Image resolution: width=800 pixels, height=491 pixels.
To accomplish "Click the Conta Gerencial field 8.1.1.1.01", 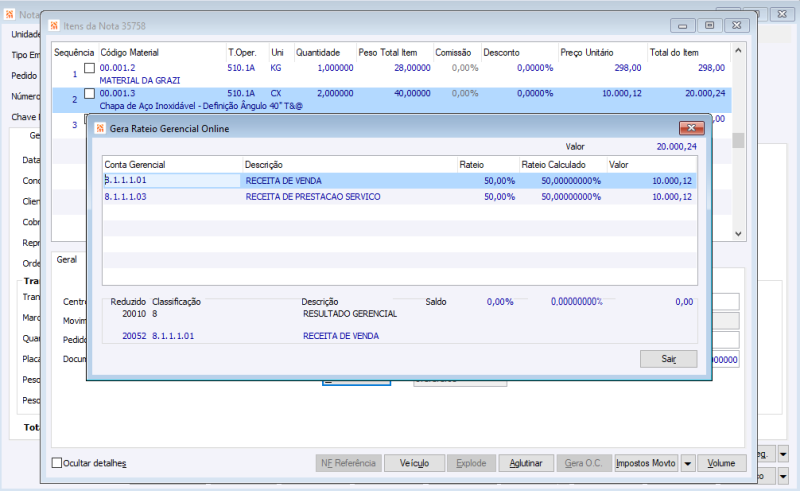I will tap(171, 180).
